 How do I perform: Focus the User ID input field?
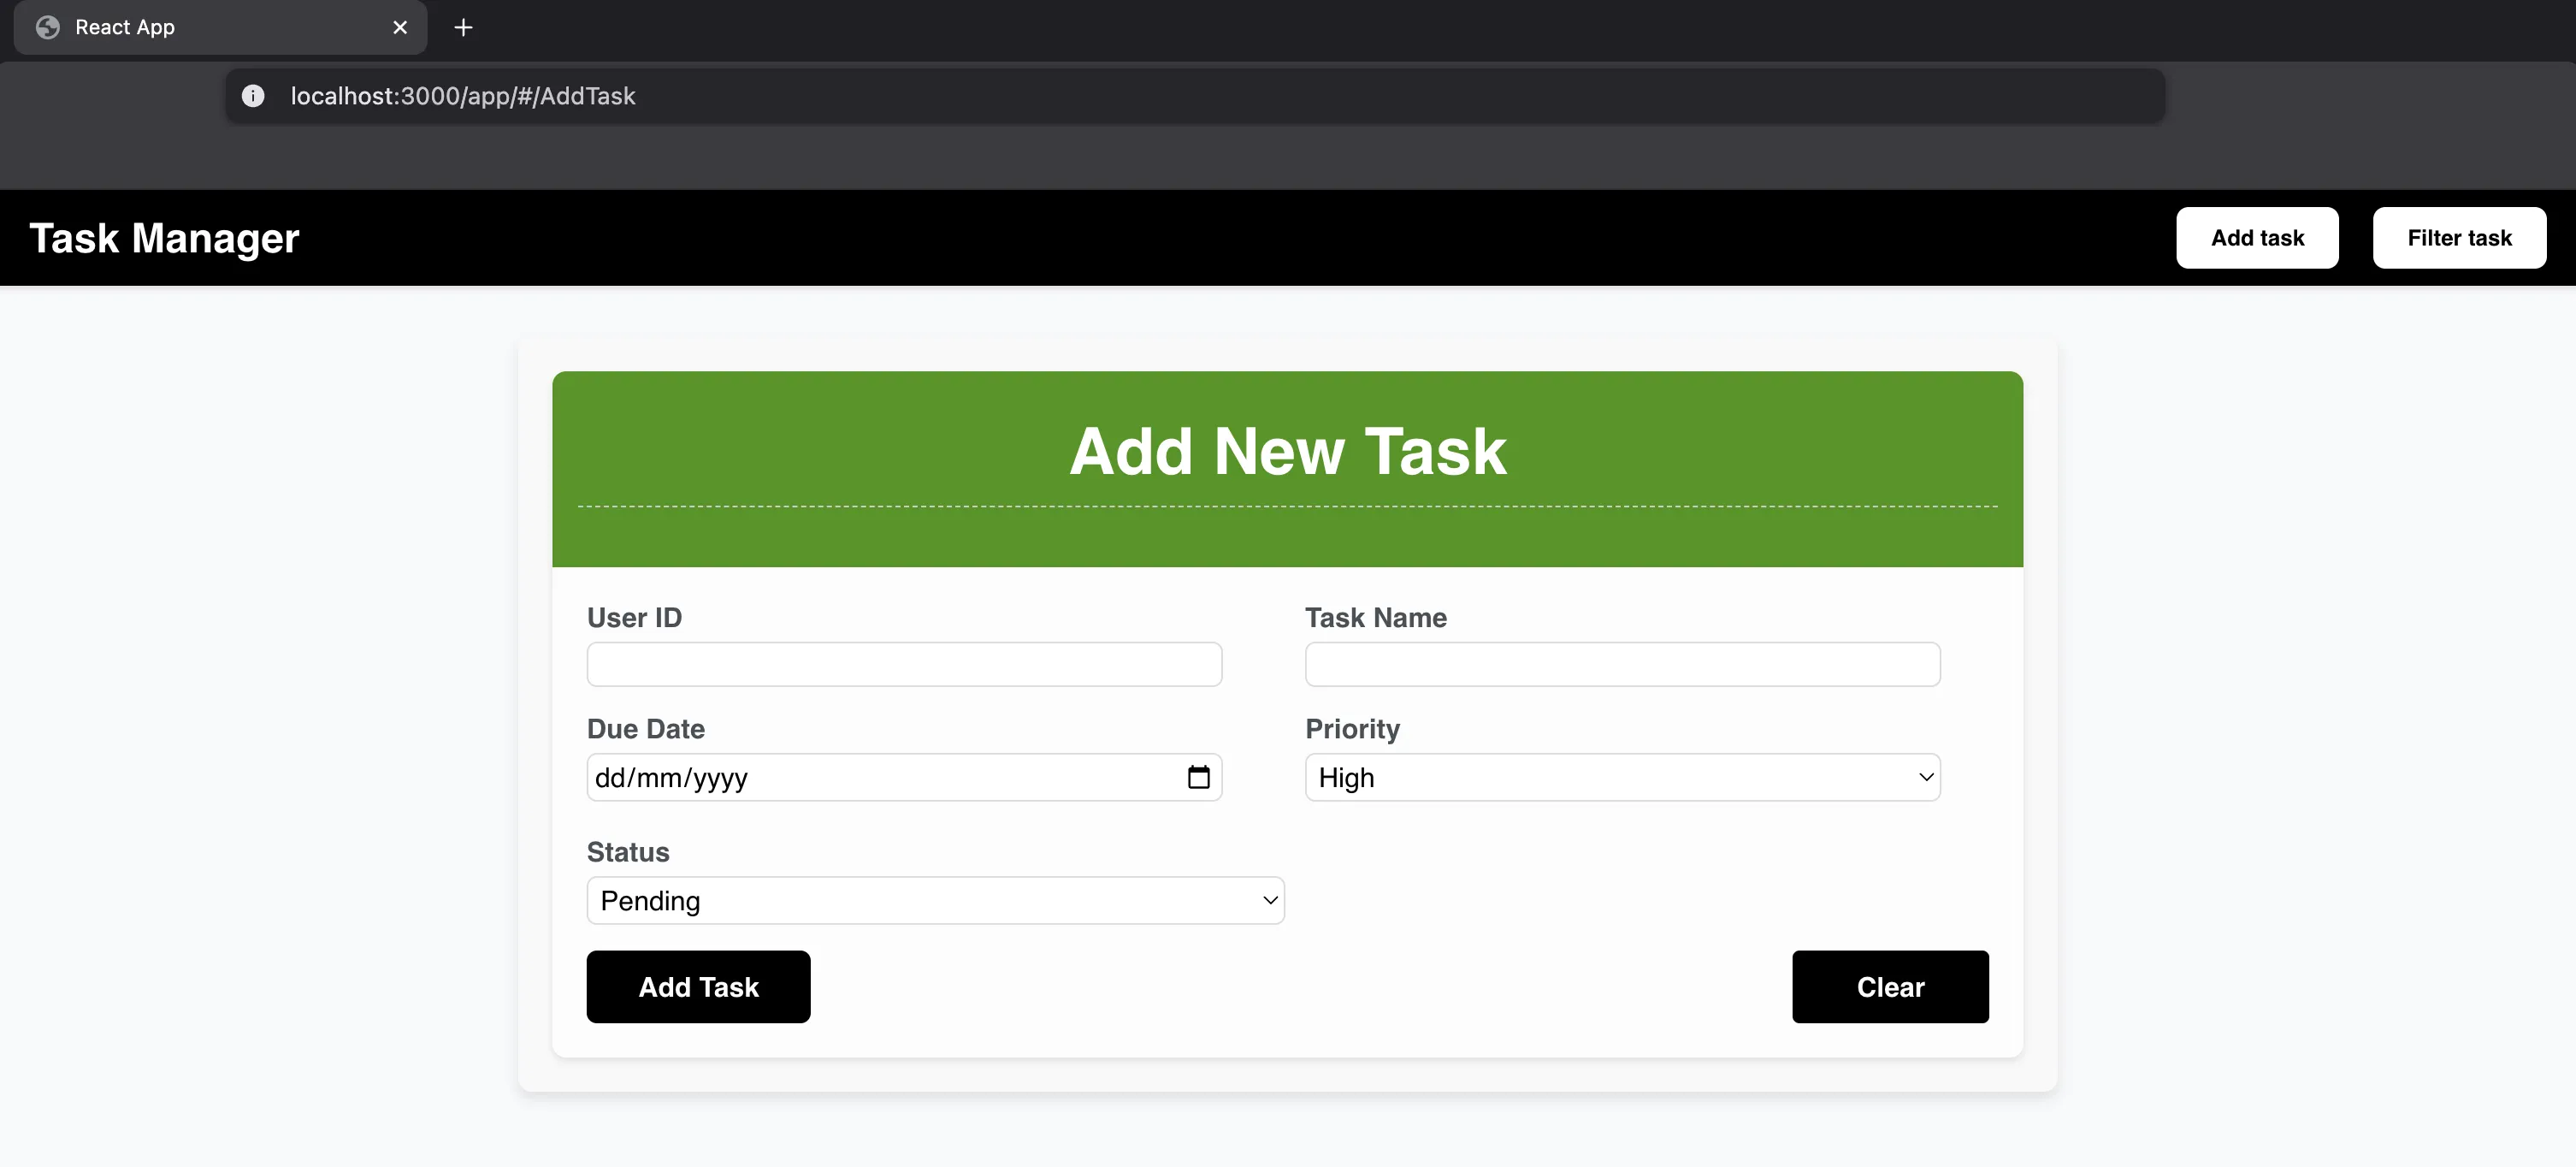click(x=904, y=664)
